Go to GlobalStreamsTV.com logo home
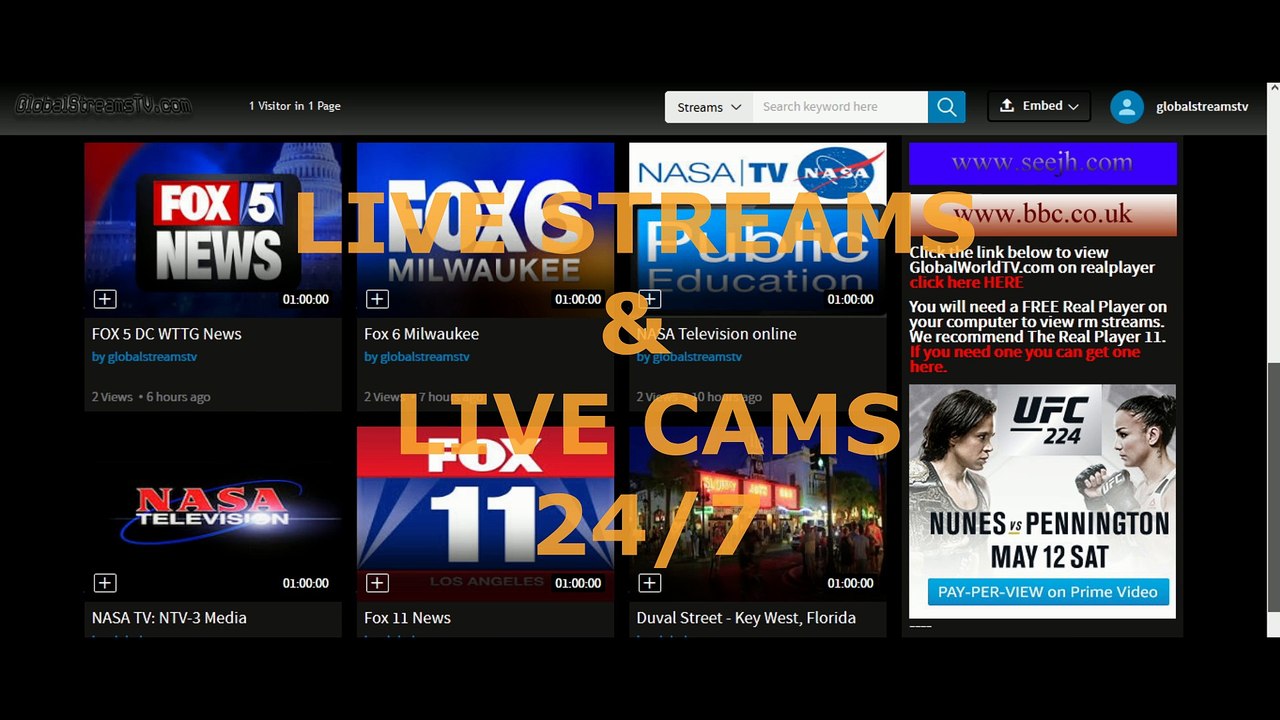Viewport: 1280px width, 720px height. tap(103, 105)
